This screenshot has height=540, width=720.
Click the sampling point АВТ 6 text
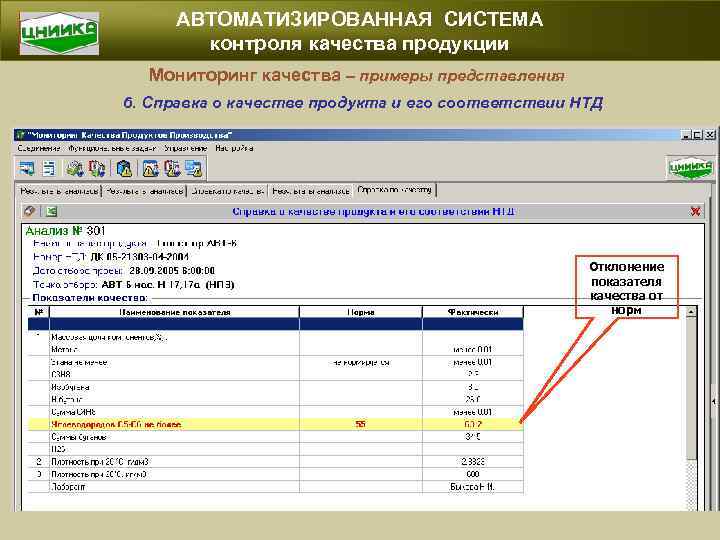coord(168,285)
